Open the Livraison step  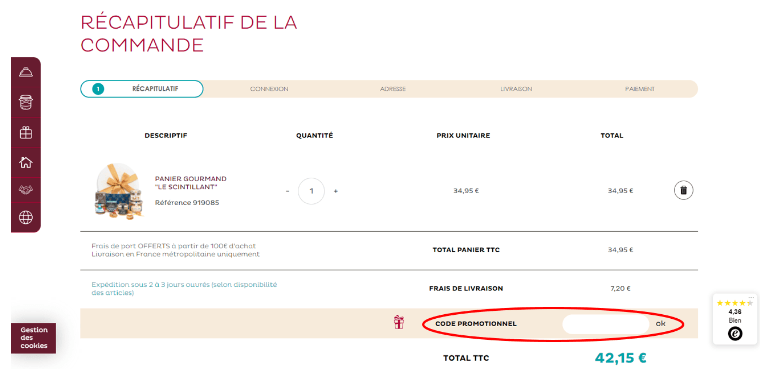coord(516,89)
